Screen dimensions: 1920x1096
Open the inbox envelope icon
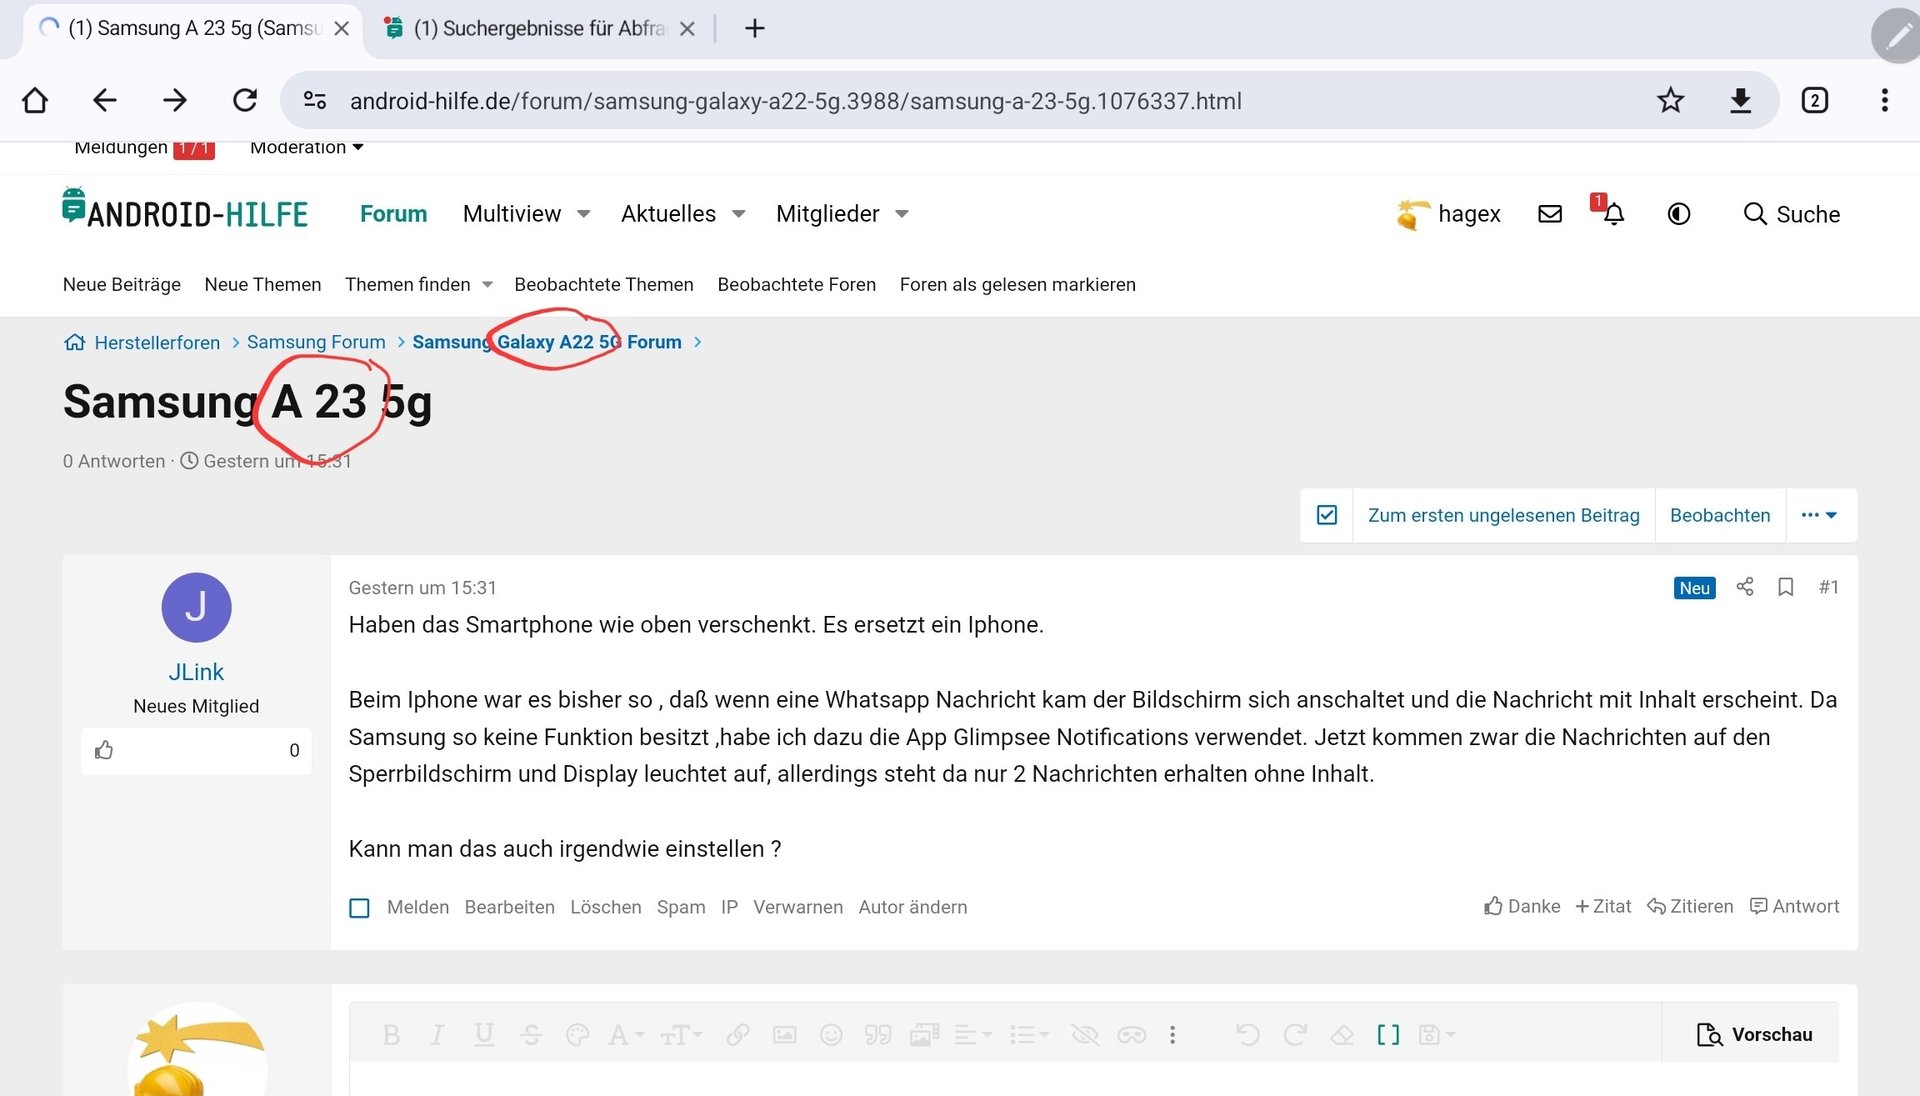coord(1550,214)
